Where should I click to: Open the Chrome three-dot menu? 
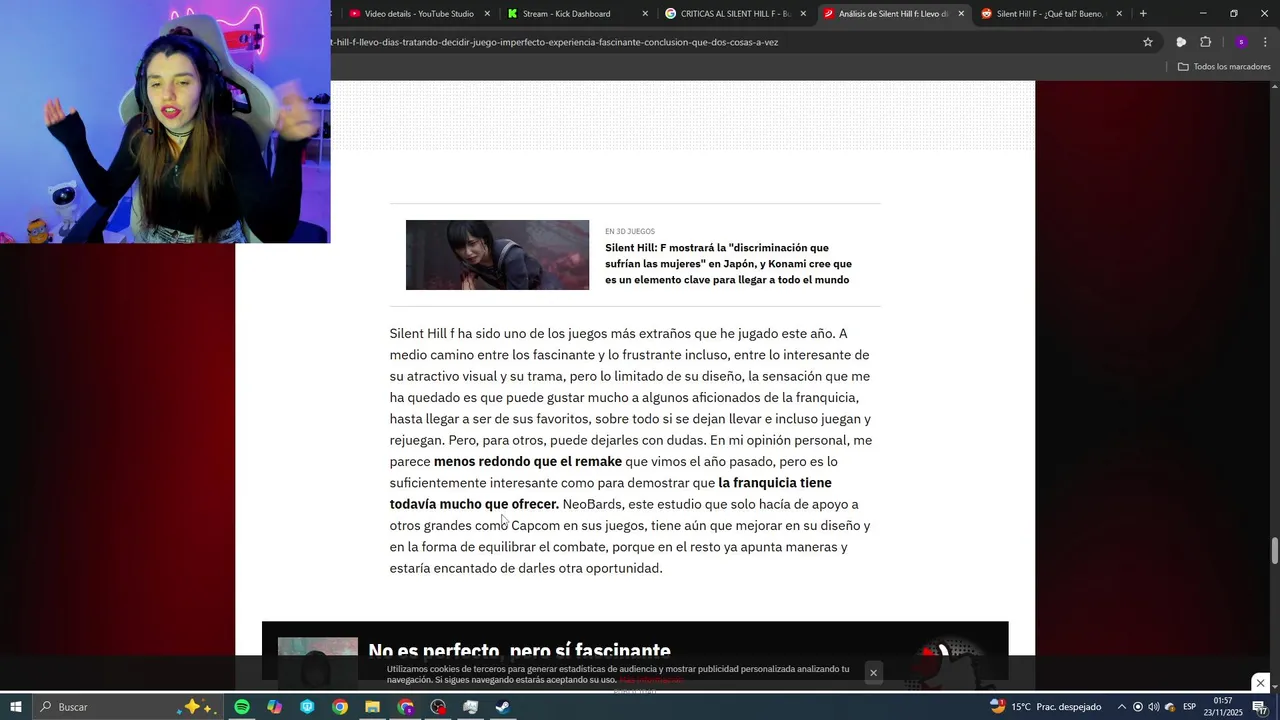click(x=1266, y=42)
